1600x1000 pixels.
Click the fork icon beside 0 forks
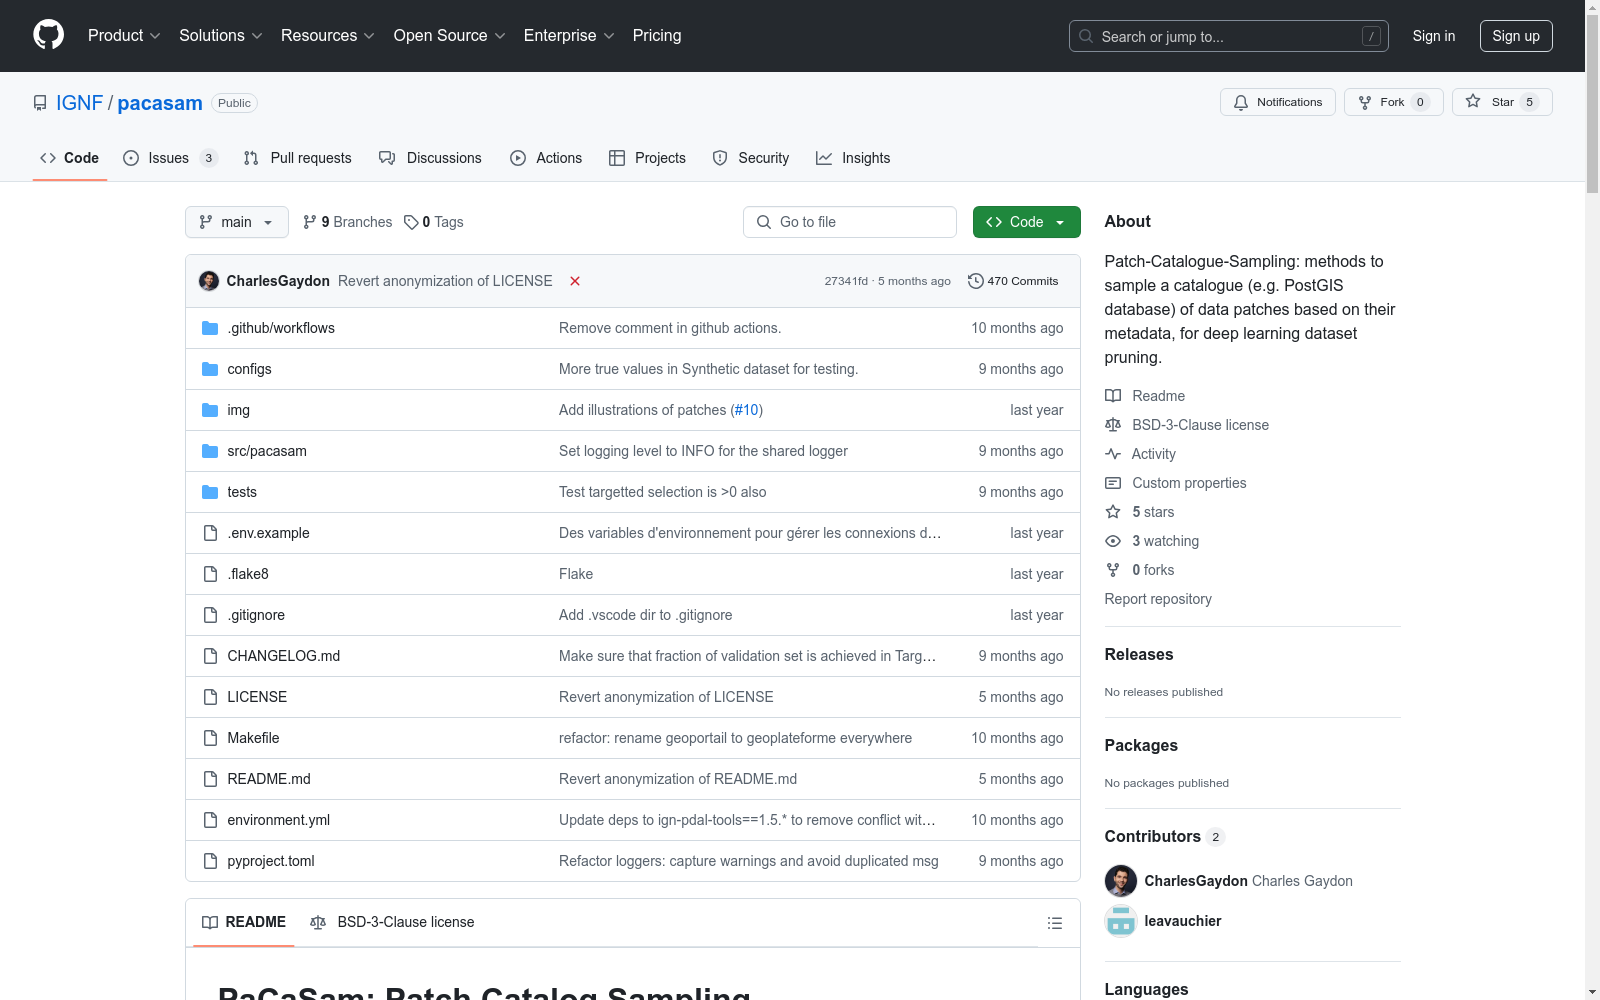tap(1113, 570)
